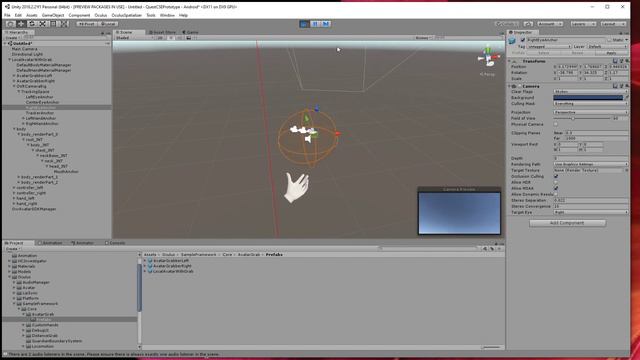Enable Allow Dynamic Resolution checkbox
The image size is (640, 360).
556,194
